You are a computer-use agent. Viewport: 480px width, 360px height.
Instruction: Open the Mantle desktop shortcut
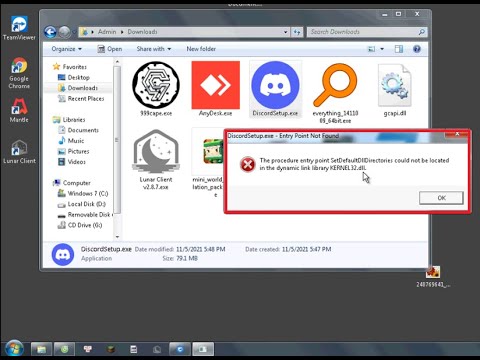[x=19, y=110]
